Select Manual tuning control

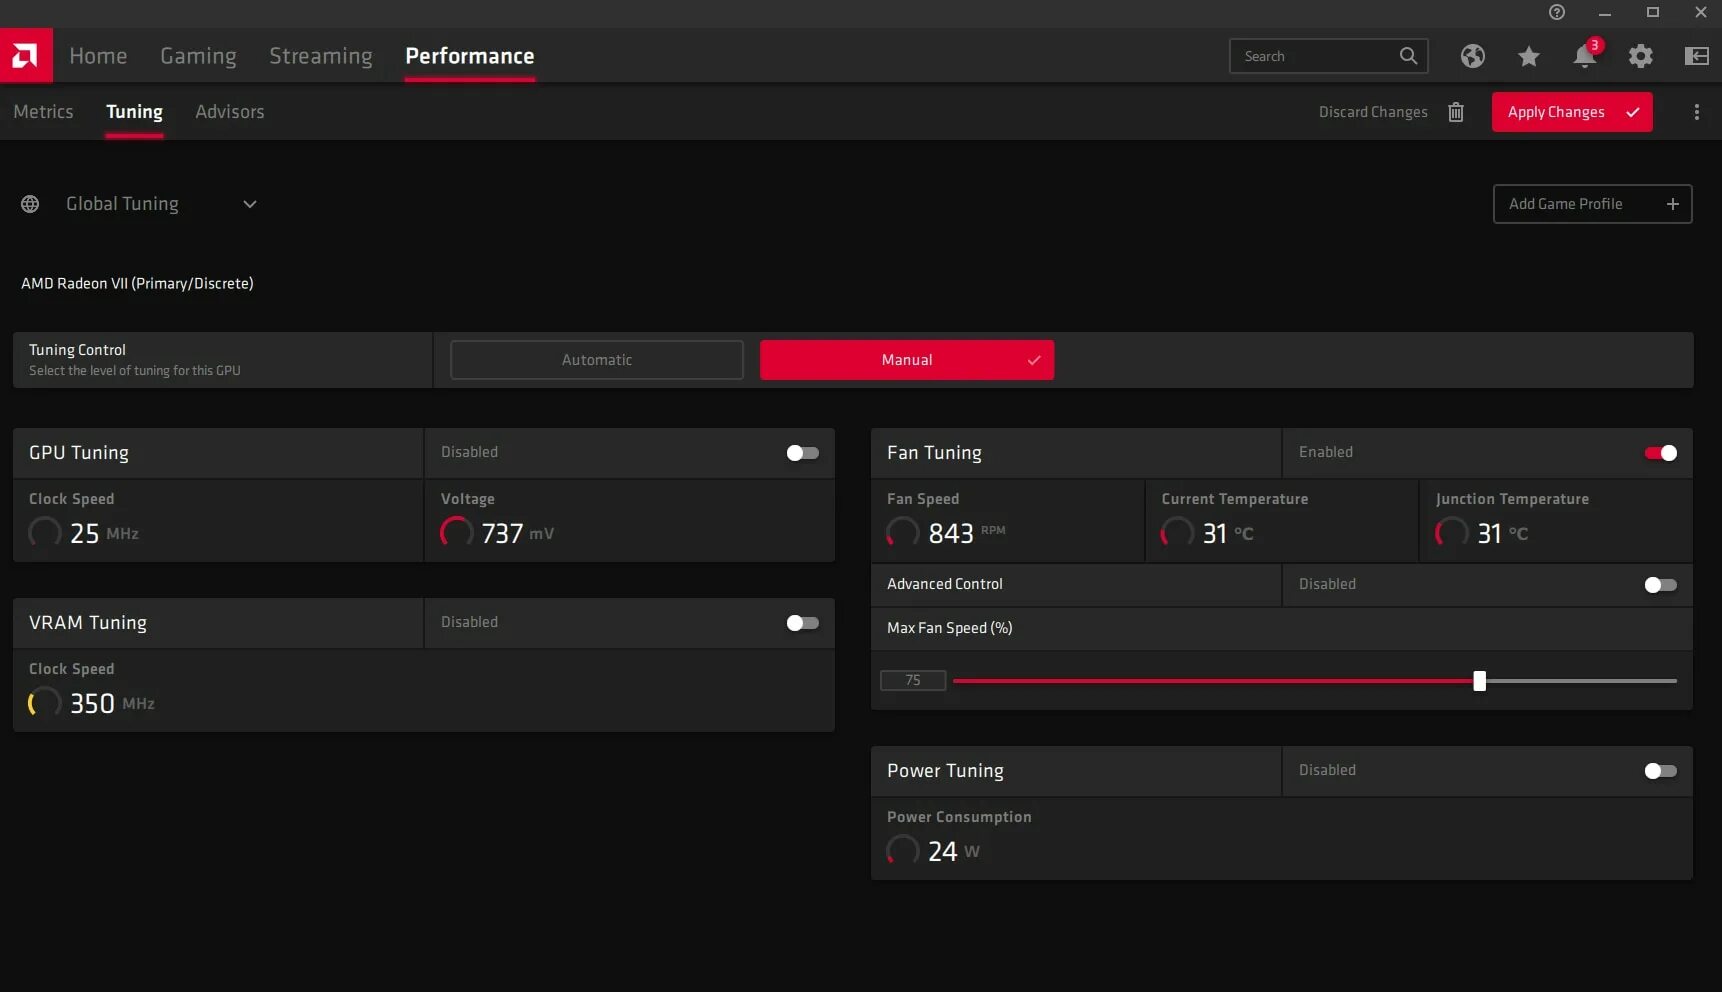click(x=907, y=360)
